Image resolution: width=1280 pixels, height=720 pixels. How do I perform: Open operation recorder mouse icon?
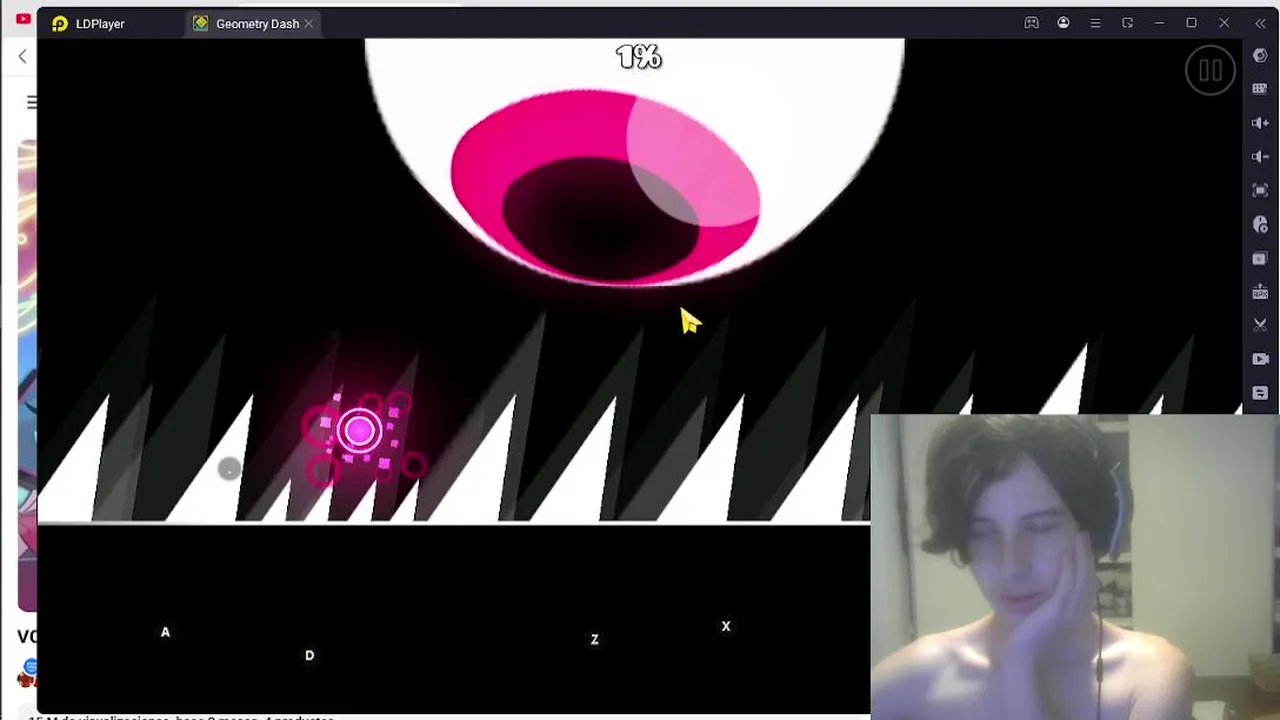coord(1260,224)
